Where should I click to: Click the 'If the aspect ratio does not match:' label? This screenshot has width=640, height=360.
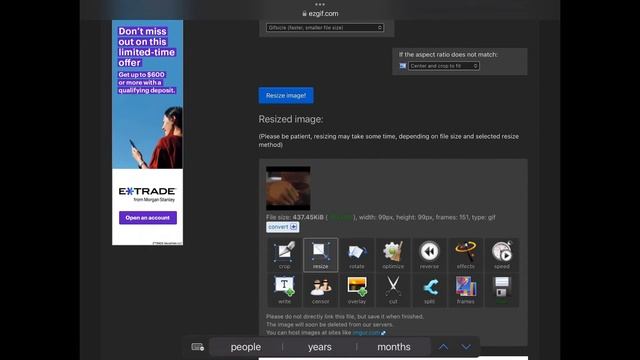point(448,55)
